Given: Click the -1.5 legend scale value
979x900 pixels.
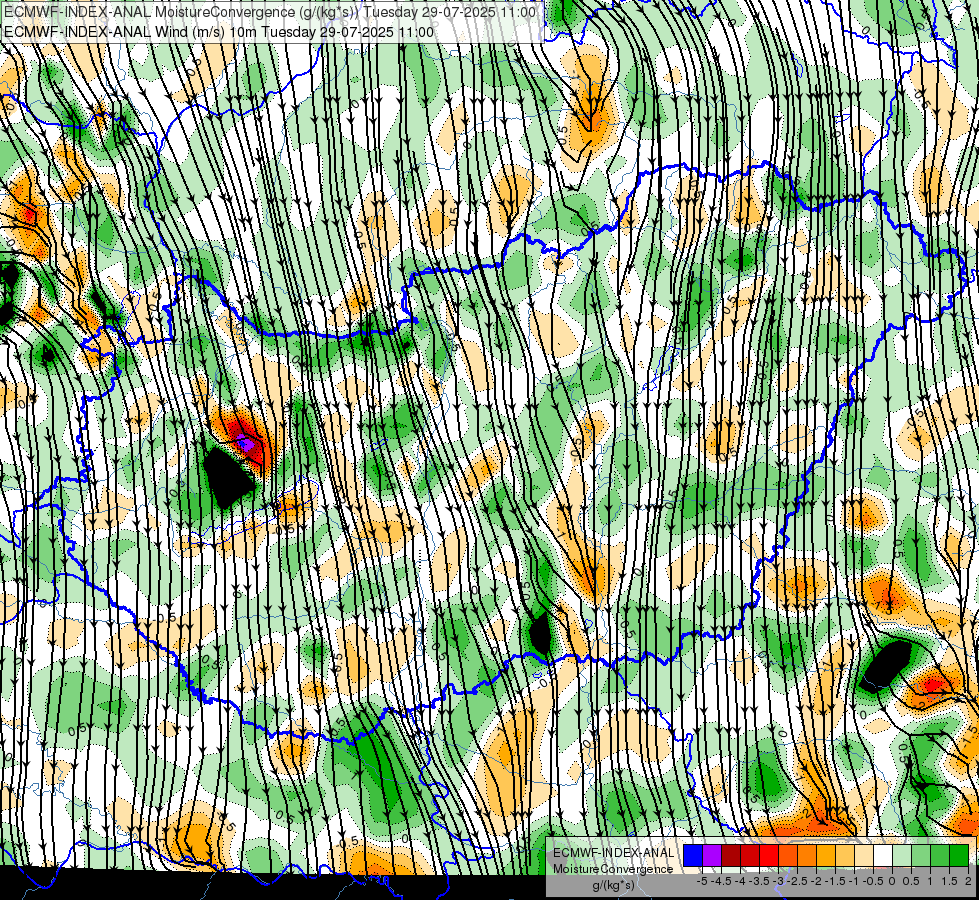Looking at the screenshot, I should click(835, 881).
